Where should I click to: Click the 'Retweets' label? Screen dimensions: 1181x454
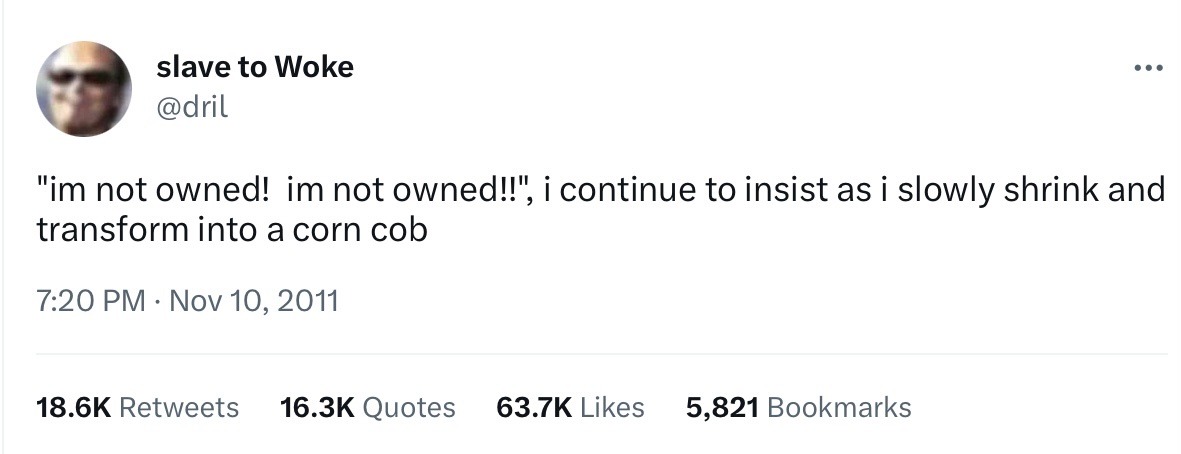click(x=179, y=407)
